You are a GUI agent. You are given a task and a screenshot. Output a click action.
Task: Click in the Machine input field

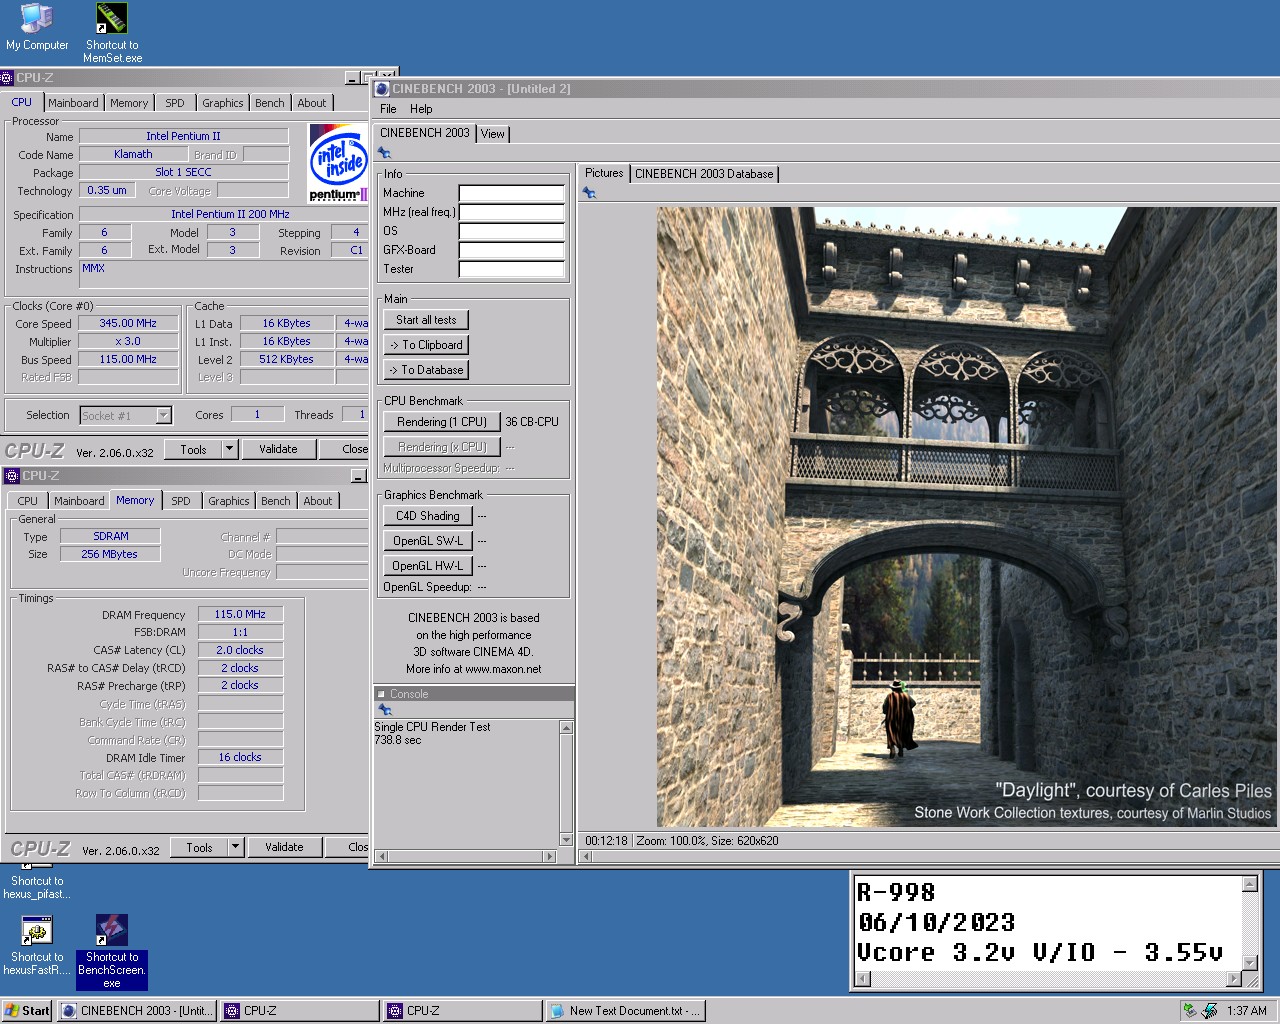tap(511, 193)
